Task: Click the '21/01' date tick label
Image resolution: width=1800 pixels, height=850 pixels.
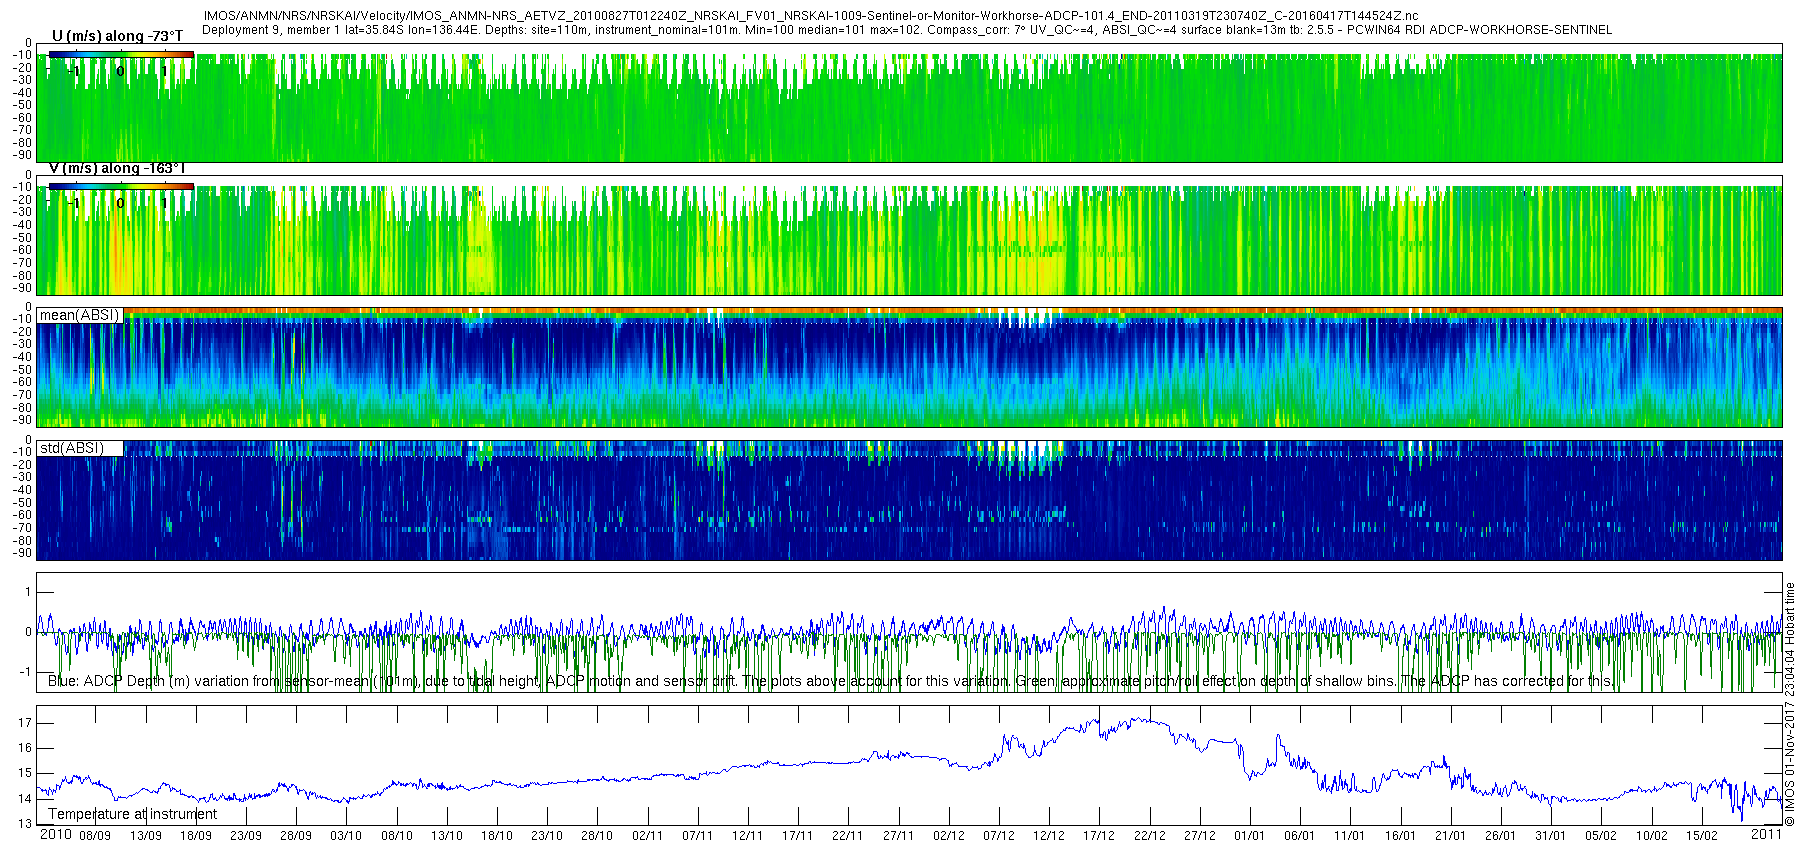Action: click(1451, 836)
